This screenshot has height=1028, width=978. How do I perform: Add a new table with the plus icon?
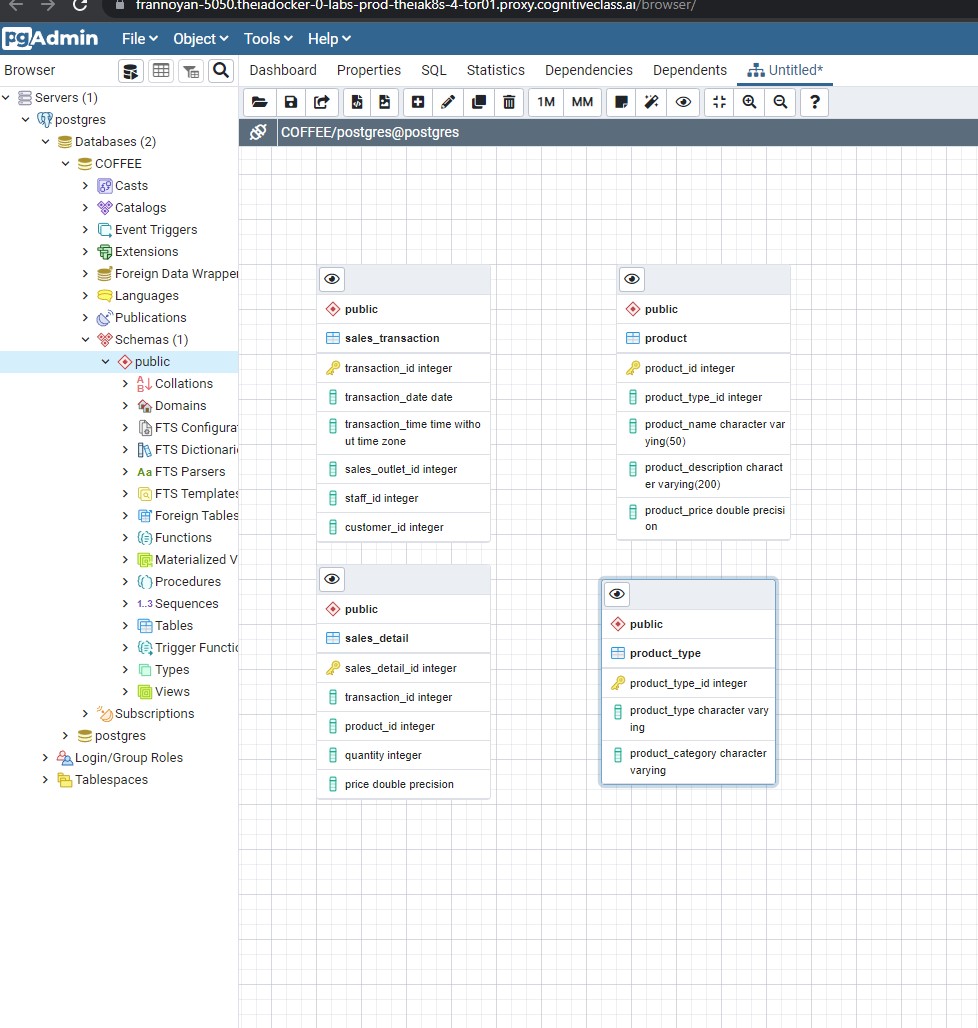418,102
